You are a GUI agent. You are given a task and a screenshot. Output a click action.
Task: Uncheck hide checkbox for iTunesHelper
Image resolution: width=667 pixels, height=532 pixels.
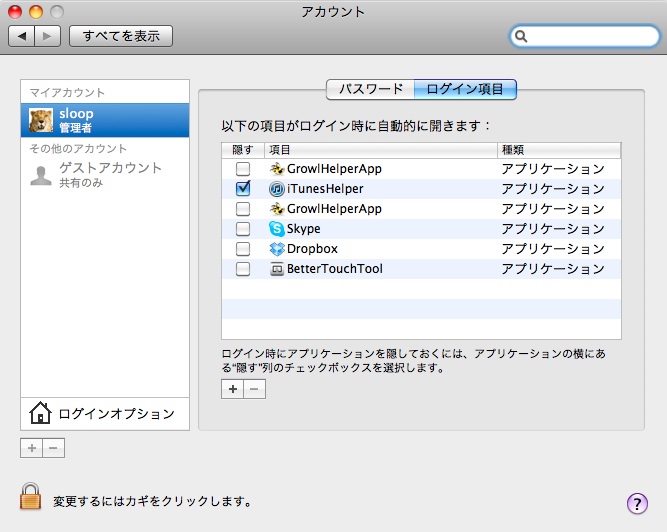[243, 188]
